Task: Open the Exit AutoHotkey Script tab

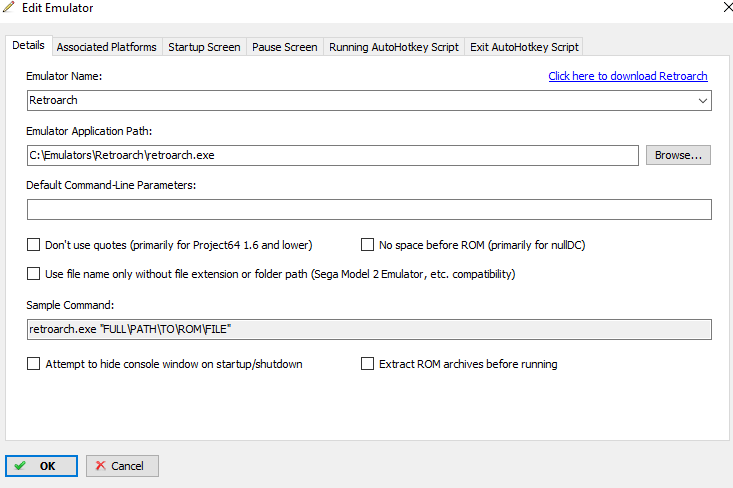Action: (524, 47)
